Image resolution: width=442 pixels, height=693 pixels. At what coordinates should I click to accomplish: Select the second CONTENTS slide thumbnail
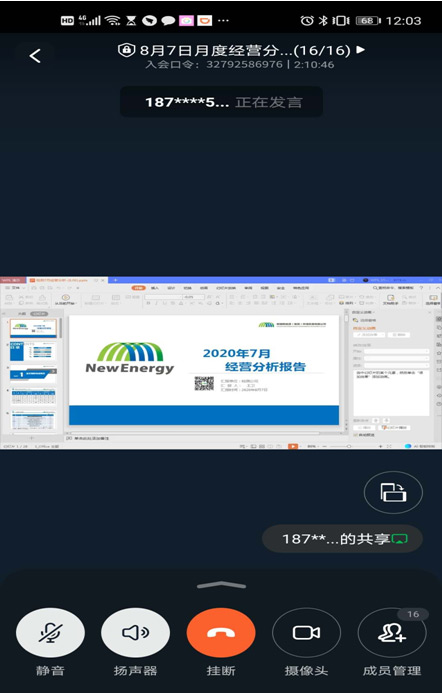tap(33, 351)
